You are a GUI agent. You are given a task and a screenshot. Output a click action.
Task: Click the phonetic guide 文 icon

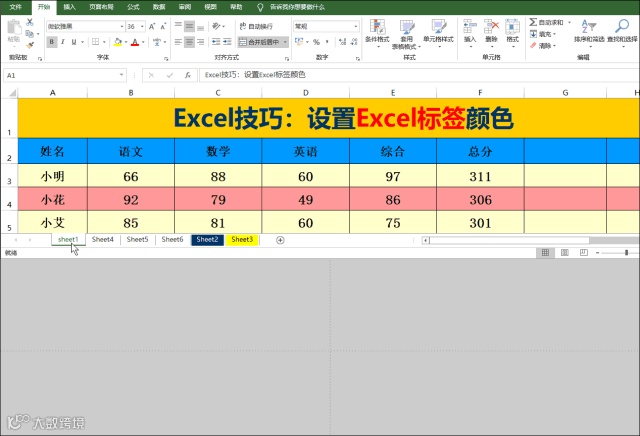(157, 42)
